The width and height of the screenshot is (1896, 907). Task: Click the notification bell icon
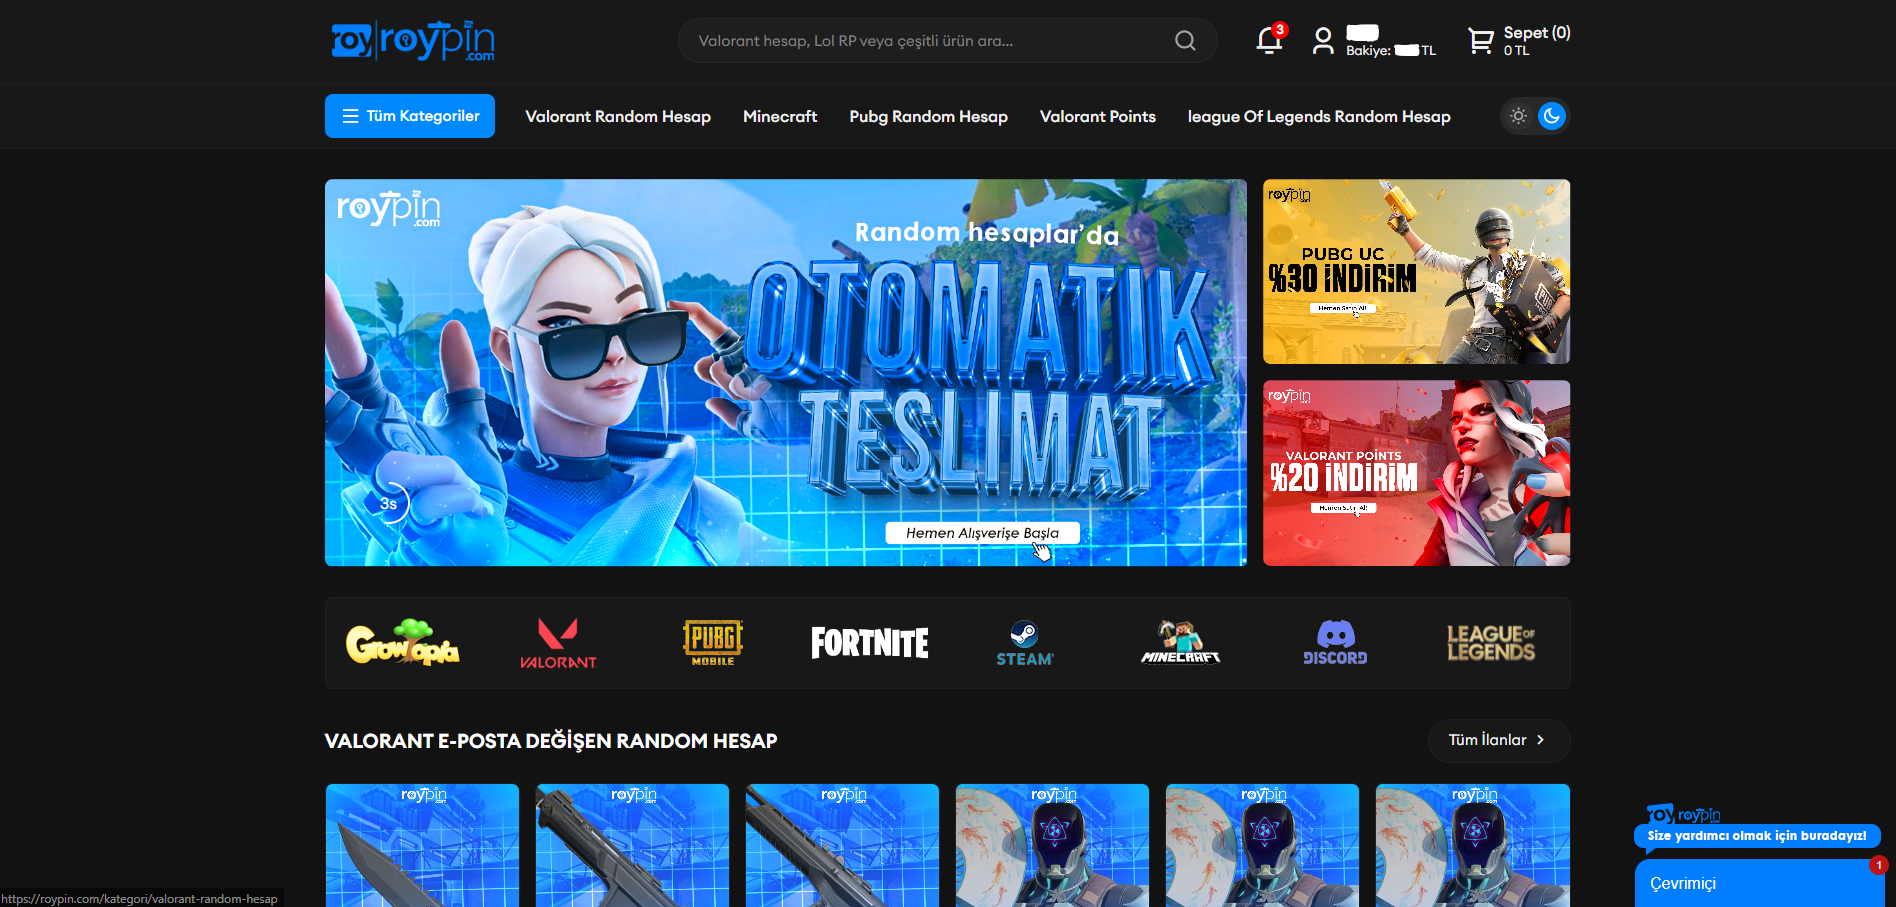coord(1268,41)
